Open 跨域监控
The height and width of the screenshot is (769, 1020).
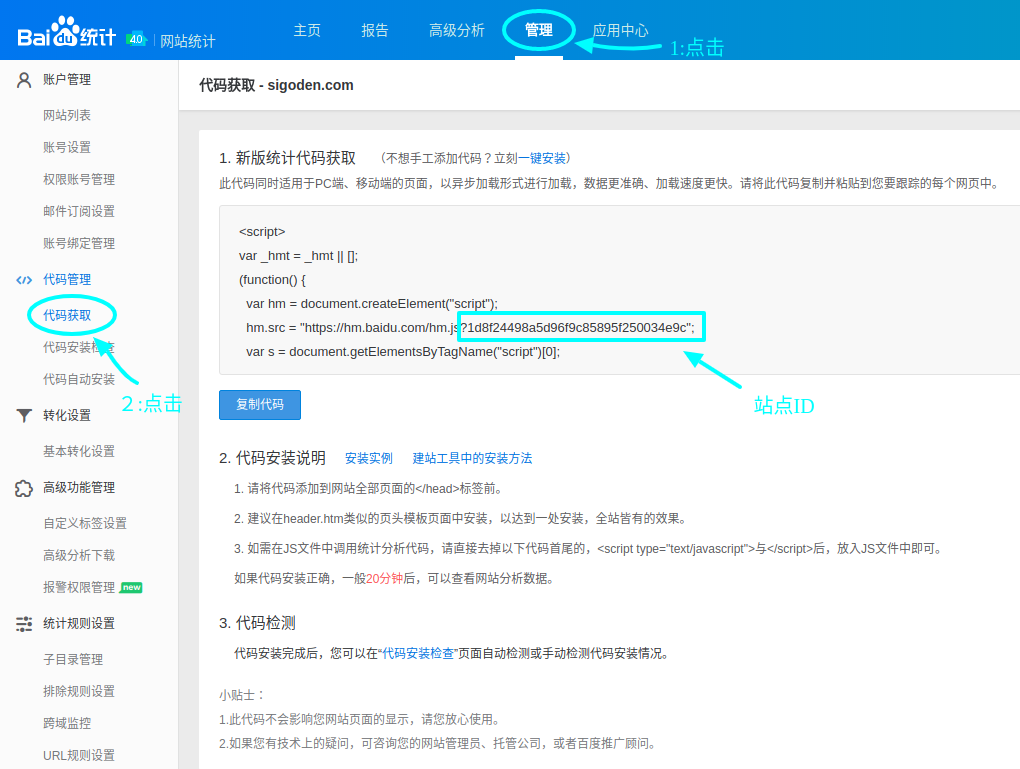pos(67,723)
